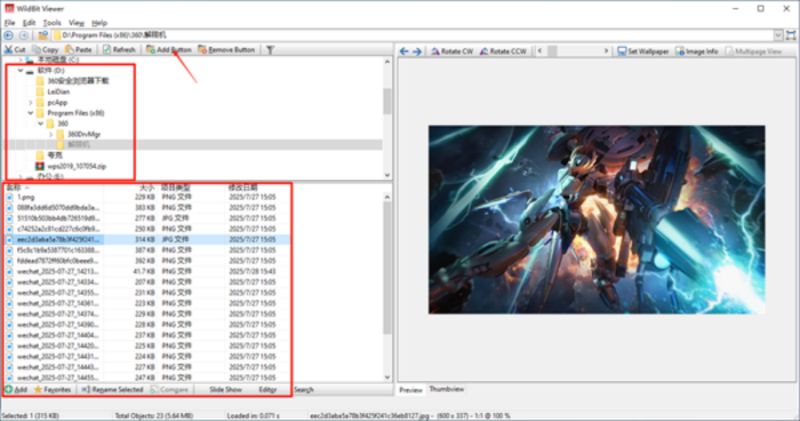This screenshot has height=421, width=800.
Task: Click the Search button below file list
Action: (304, 389)
